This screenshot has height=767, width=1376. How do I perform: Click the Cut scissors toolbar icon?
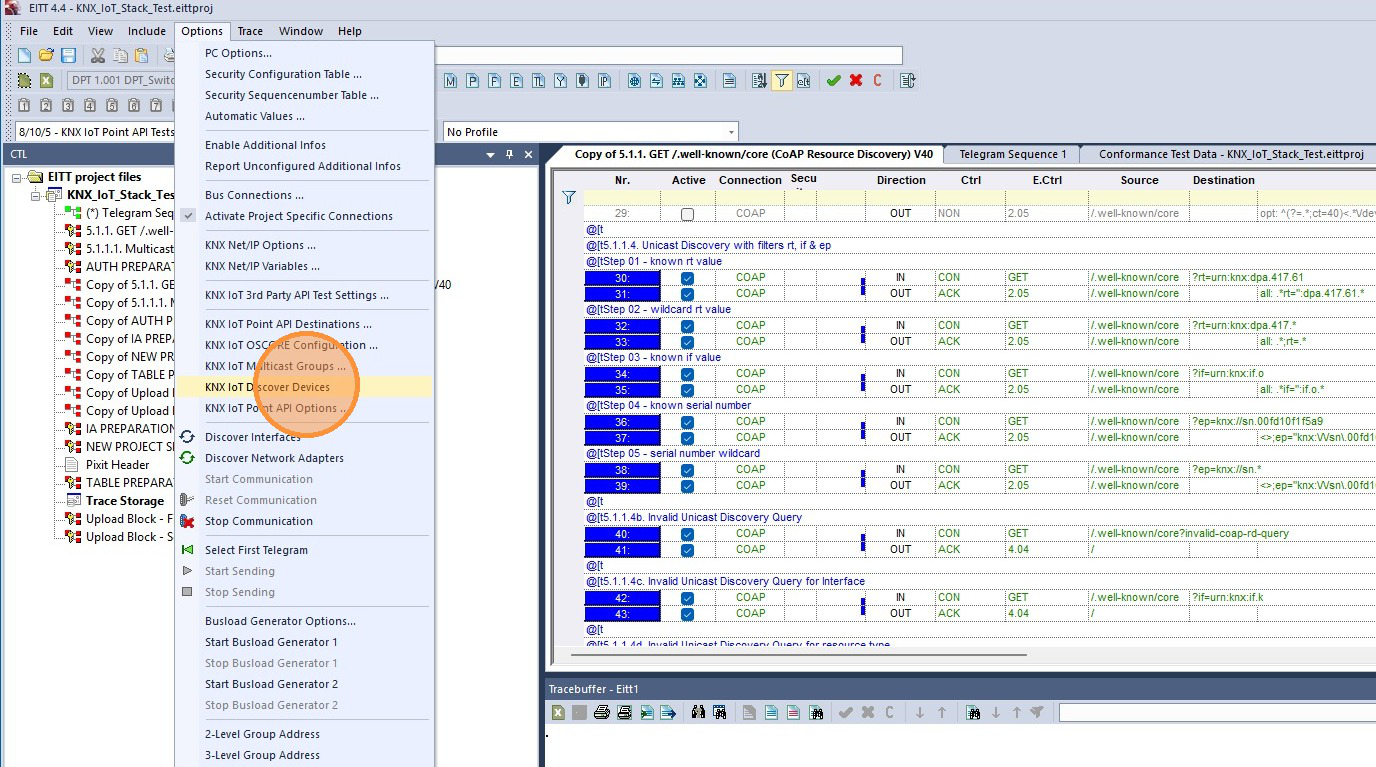[x=98, y=55]
